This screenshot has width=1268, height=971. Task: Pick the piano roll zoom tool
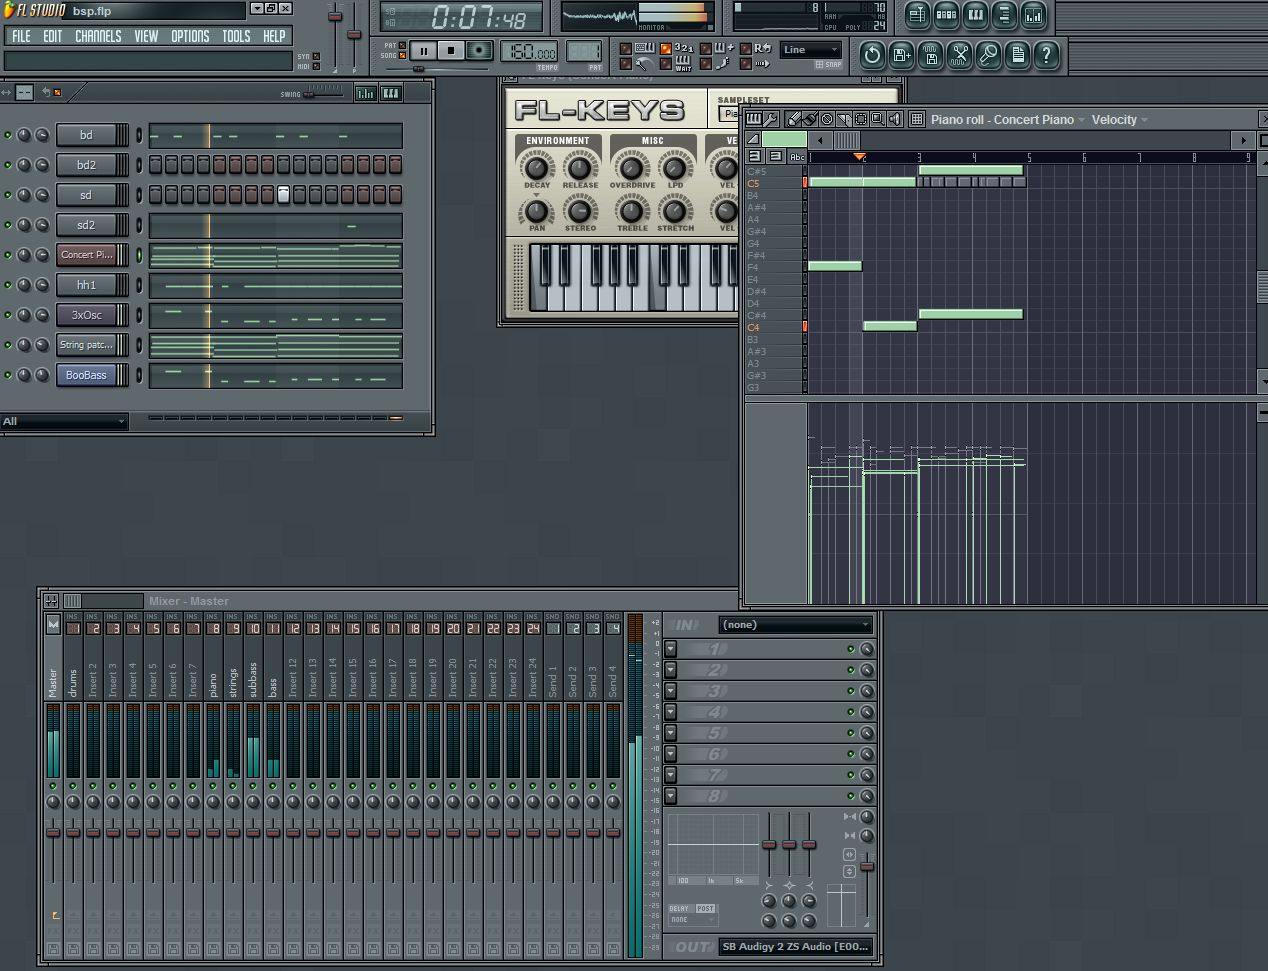coord(877,119)
